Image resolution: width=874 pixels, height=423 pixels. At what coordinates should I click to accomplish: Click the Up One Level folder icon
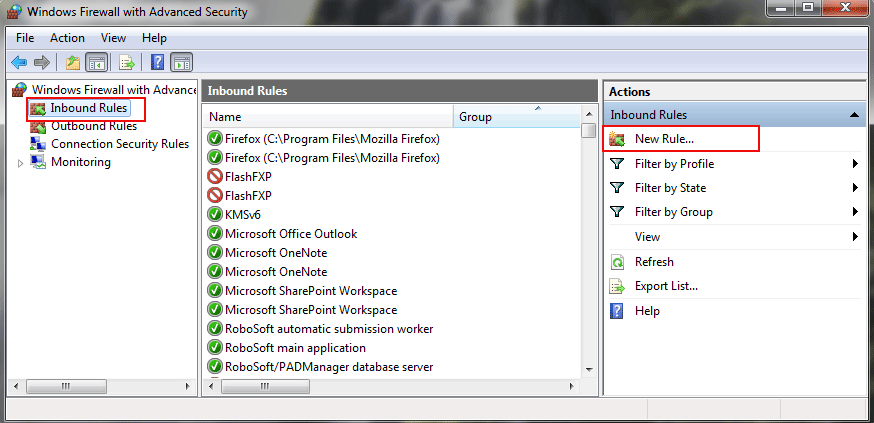coord(73,62)
